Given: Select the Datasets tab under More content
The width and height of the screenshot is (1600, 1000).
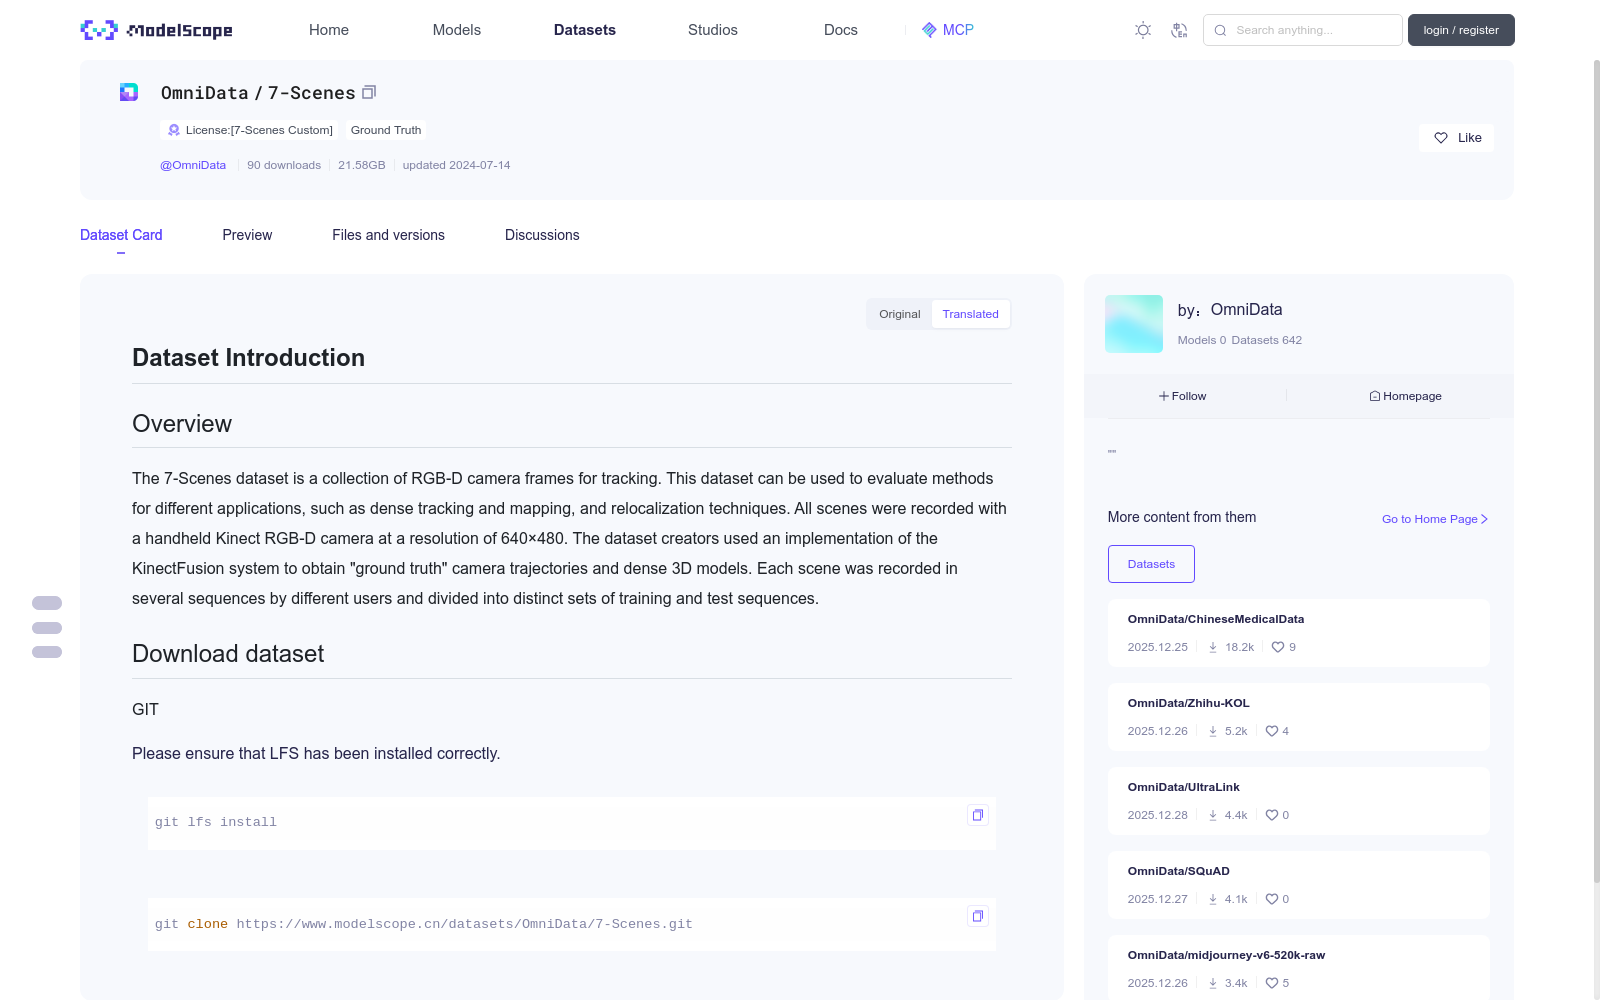Looking at the screenshot, I should pos(1151,564).
